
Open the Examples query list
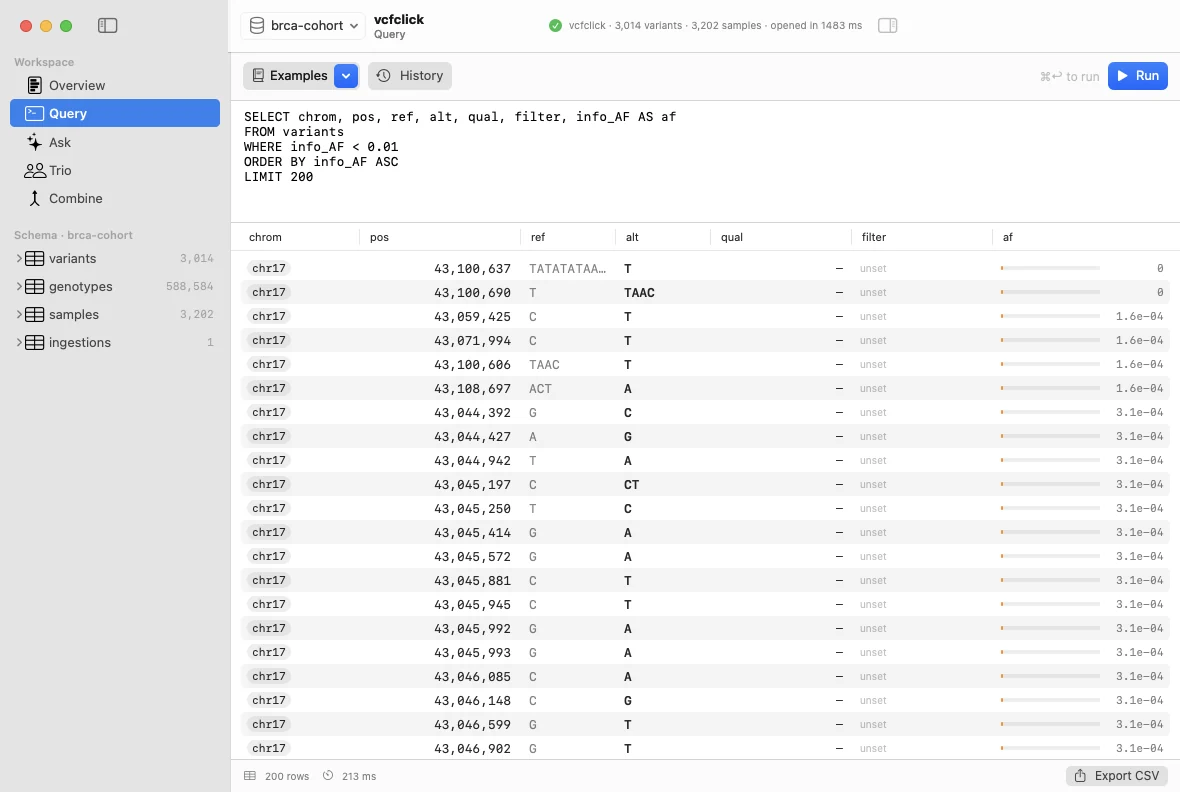tap(290, 76)
